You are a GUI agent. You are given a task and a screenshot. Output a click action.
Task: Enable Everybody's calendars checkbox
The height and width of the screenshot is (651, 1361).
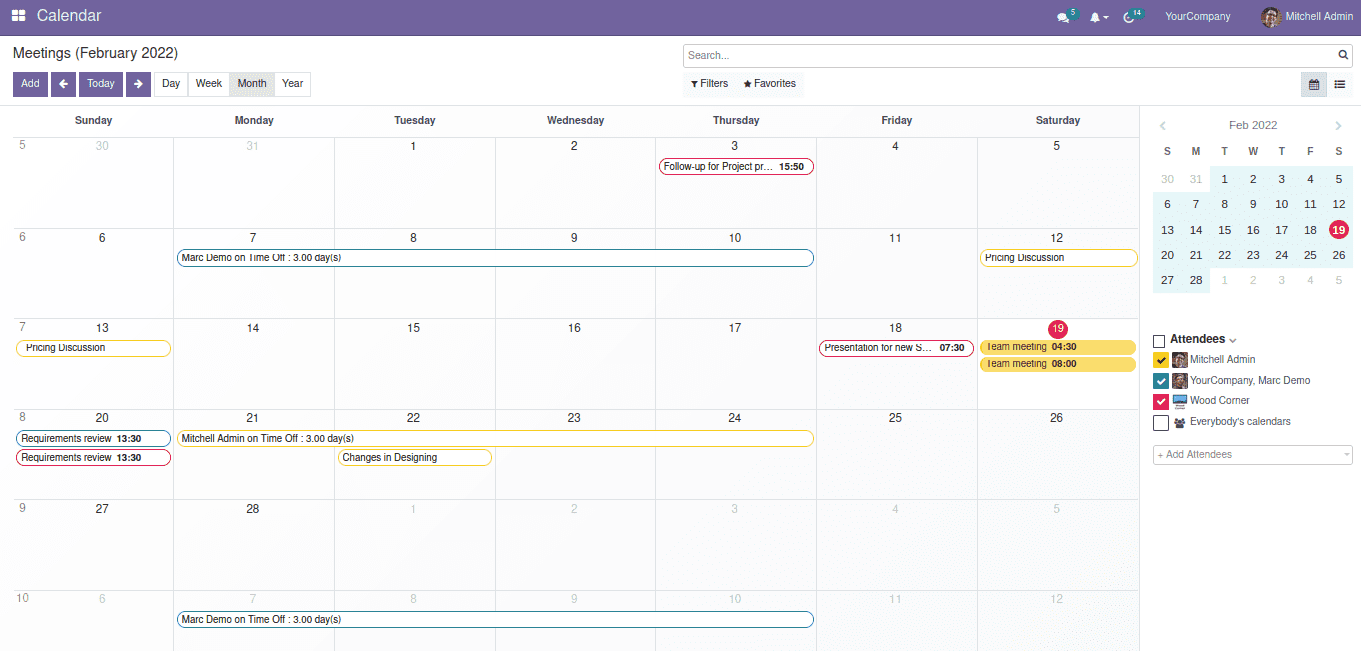point(1160,423)
